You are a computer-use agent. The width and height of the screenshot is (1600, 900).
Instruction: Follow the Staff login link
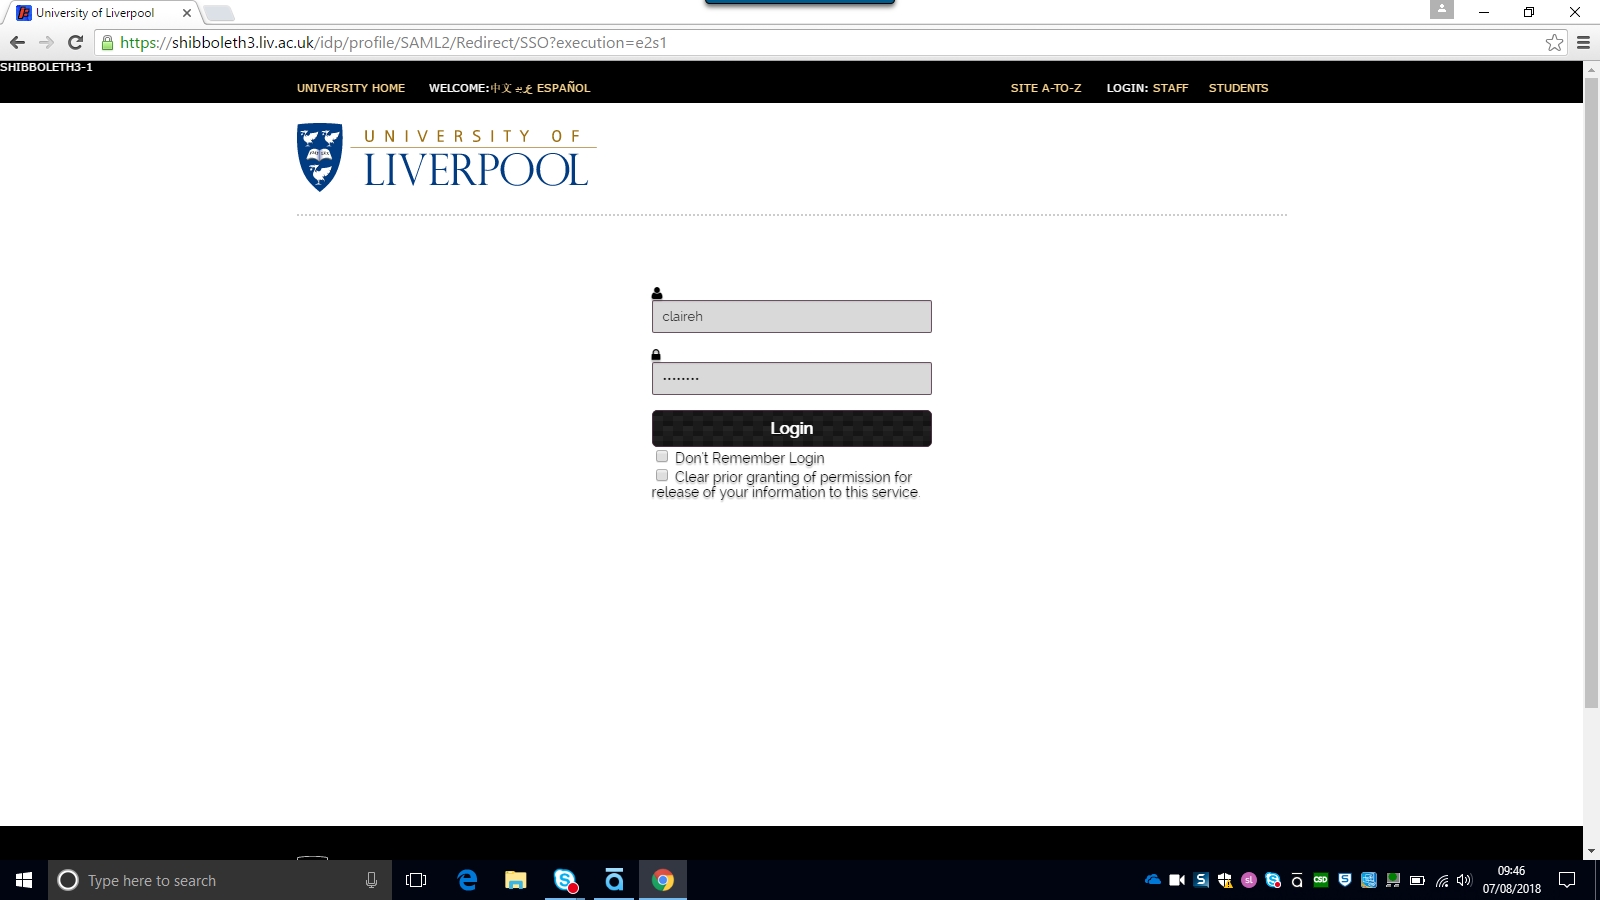point(1170,88)
